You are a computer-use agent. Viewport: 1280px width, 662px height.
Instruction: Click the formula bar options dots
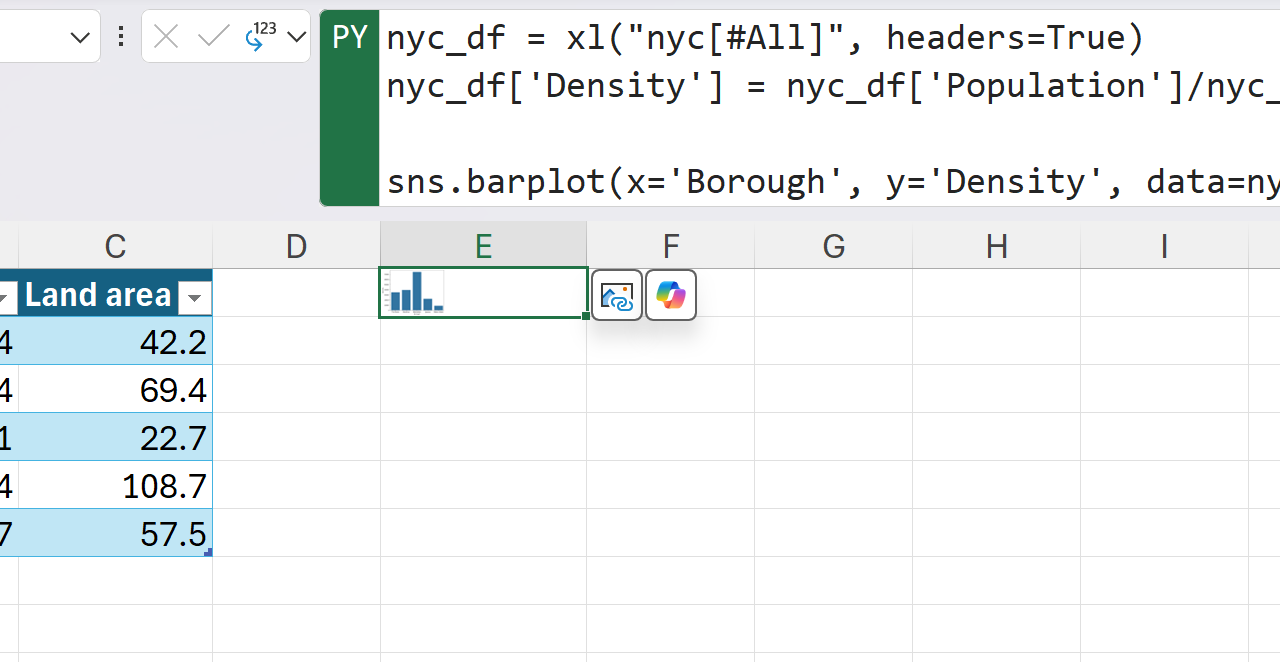point(121,37)
